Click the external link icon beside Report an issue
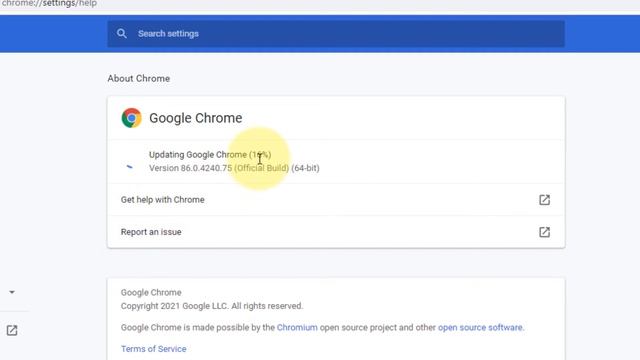The width and height of the screenshot is (640, 360). [544, 232]
